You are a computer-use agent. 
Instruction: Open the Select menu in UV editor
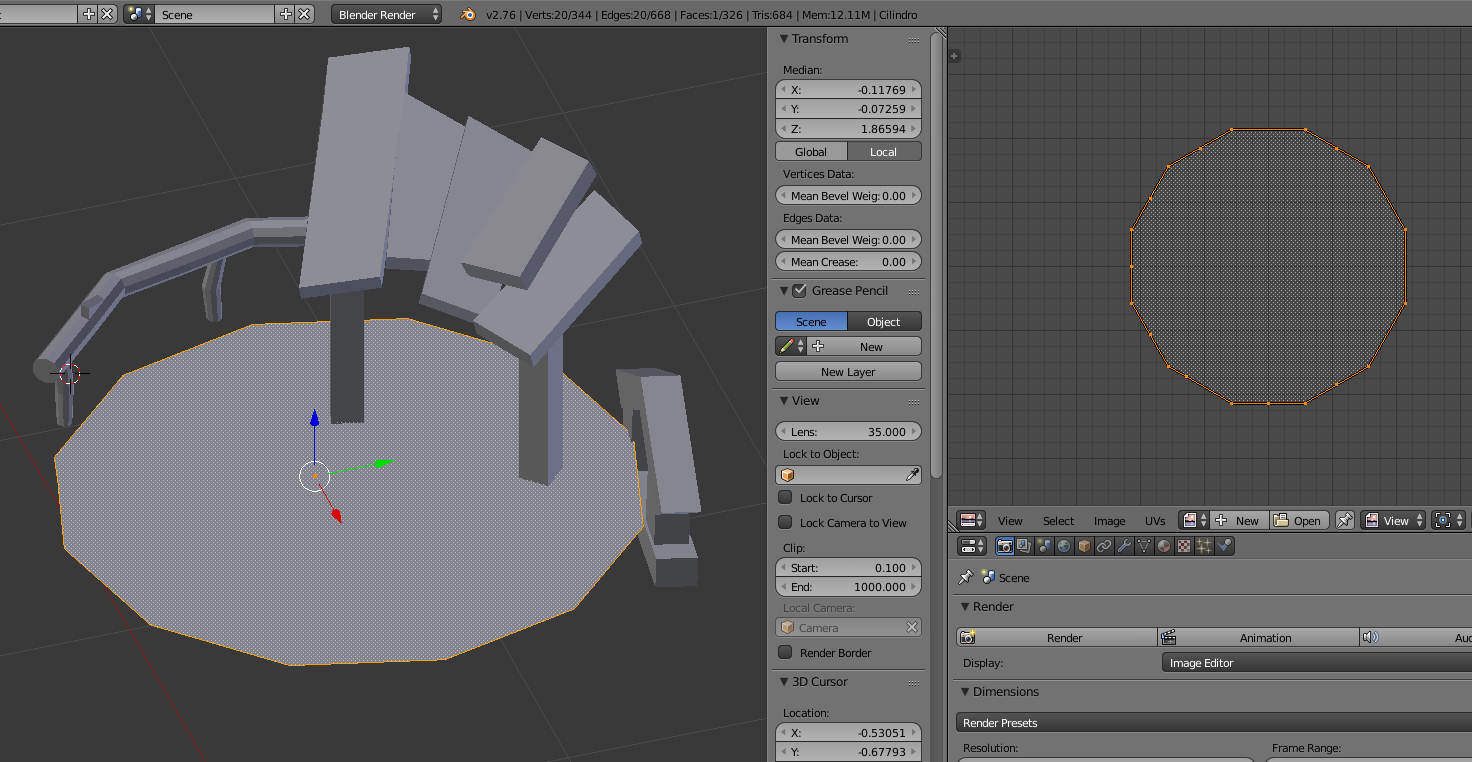1058,521
